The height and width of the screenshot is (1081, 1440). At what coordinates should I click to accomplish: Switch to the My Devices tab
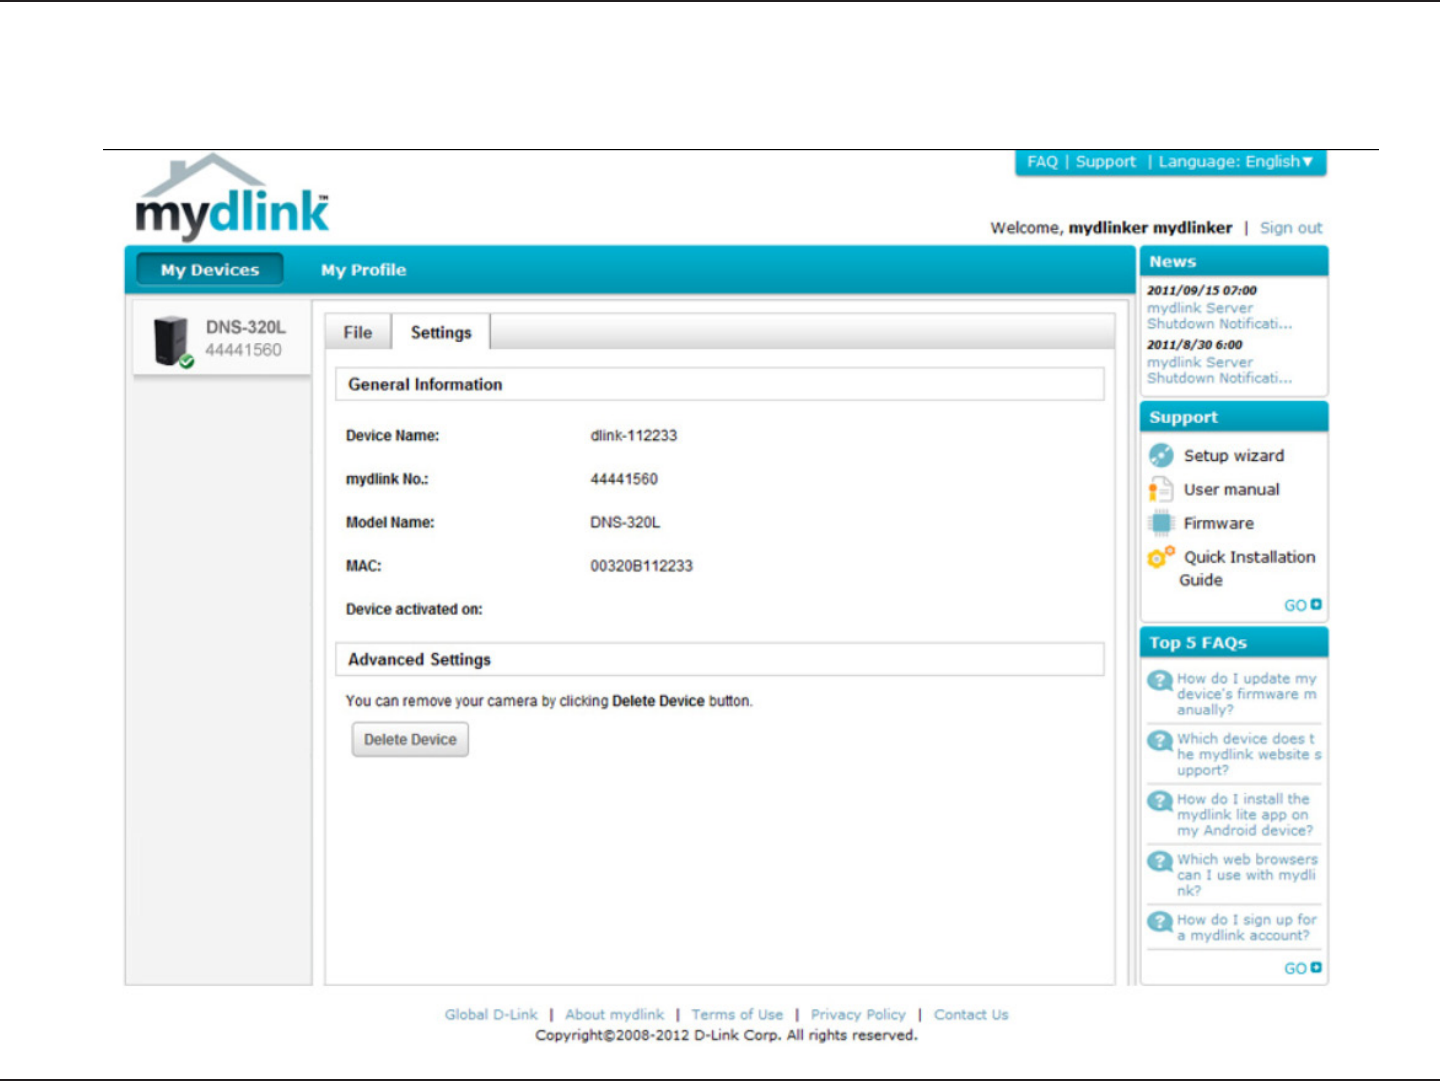(209, 270)
